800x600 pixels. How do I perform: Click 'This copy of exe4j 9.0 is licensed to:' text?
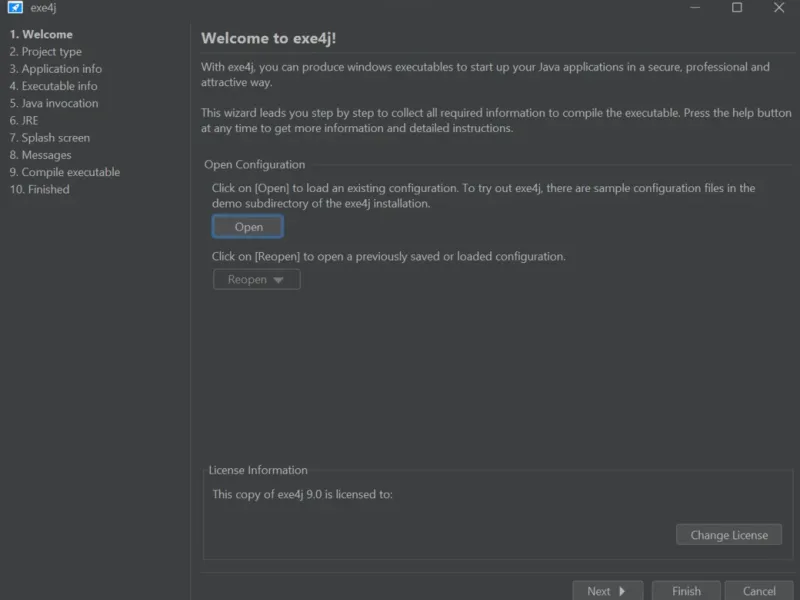coord(303,494)
